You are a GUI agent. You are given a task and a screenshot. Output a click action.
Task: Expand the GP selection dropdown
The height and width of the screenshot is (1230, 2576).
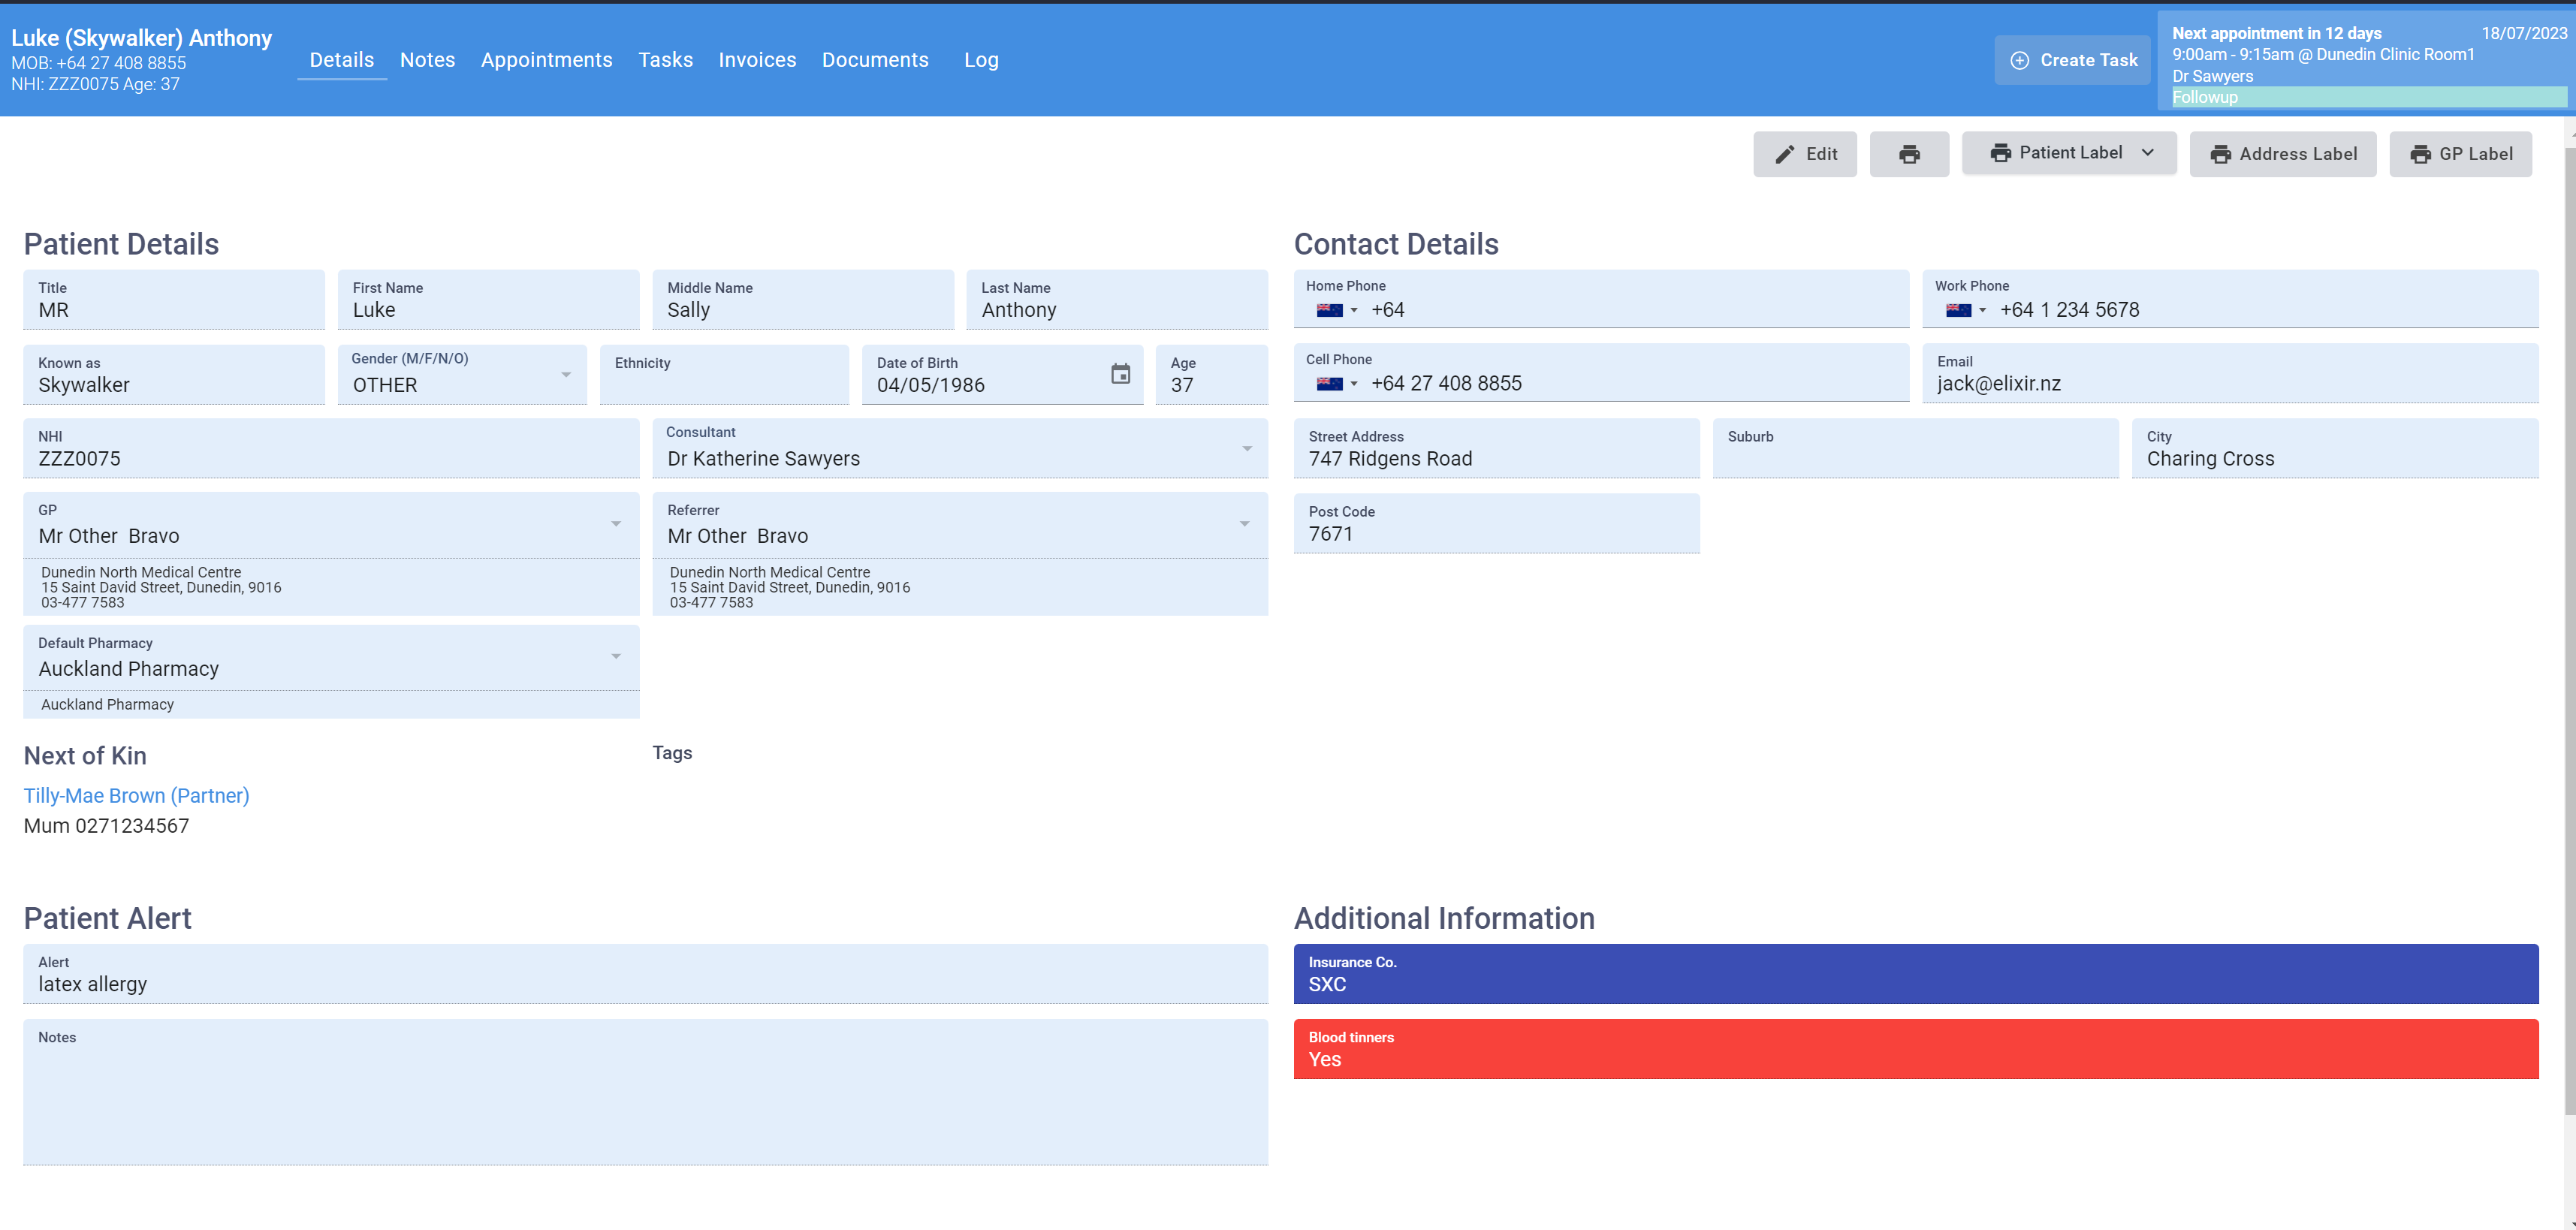click(x=616, y=523)
